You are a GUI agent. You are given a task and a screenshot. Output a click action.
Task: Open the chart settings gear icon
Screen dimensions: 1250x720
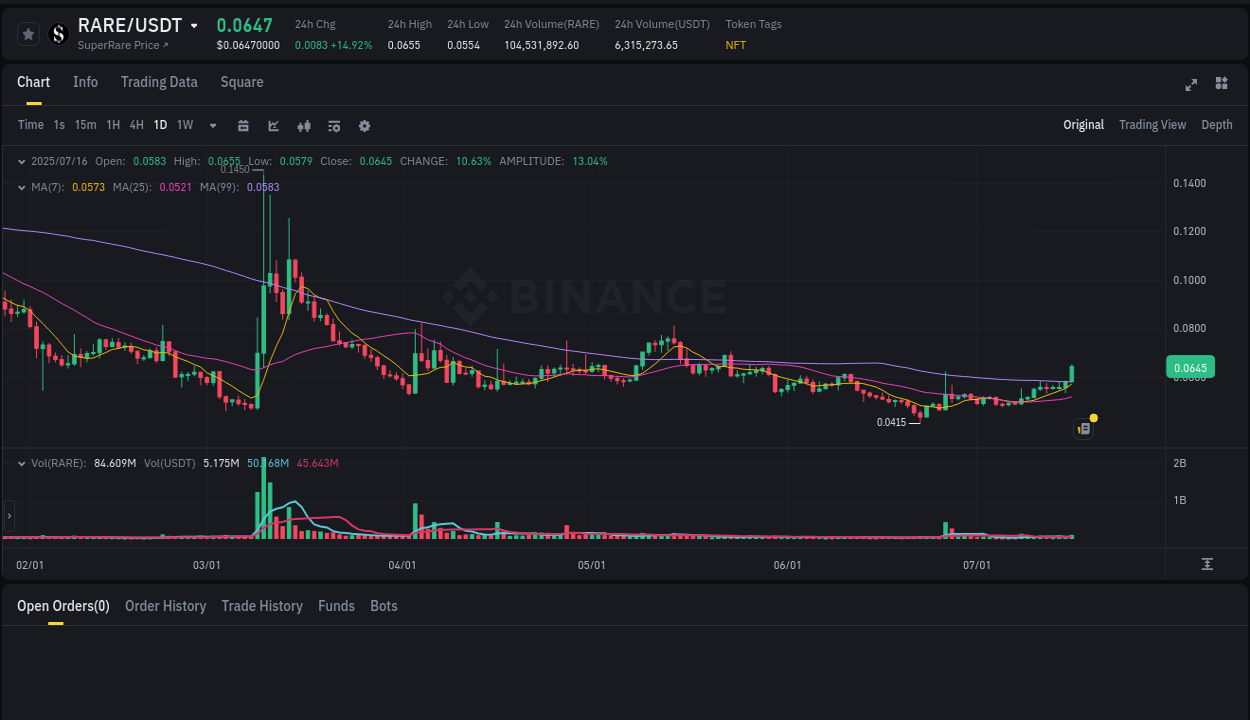point(364,126)
